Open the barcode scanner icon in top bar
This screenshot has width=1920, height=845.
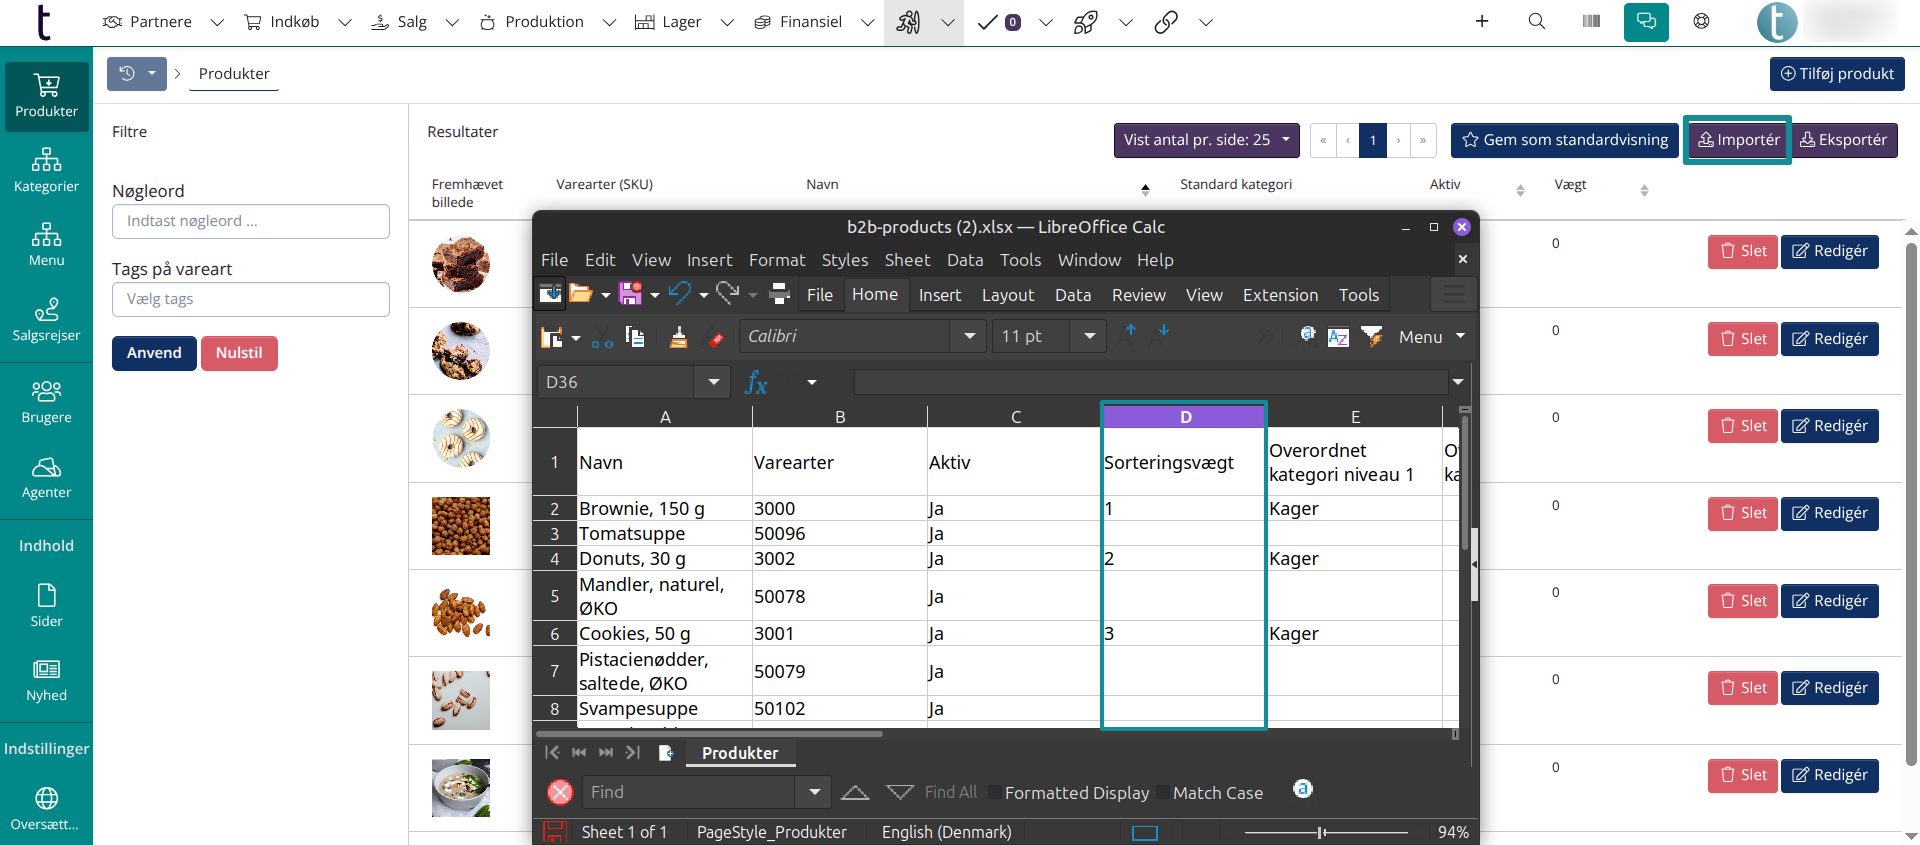(1591, 22)
